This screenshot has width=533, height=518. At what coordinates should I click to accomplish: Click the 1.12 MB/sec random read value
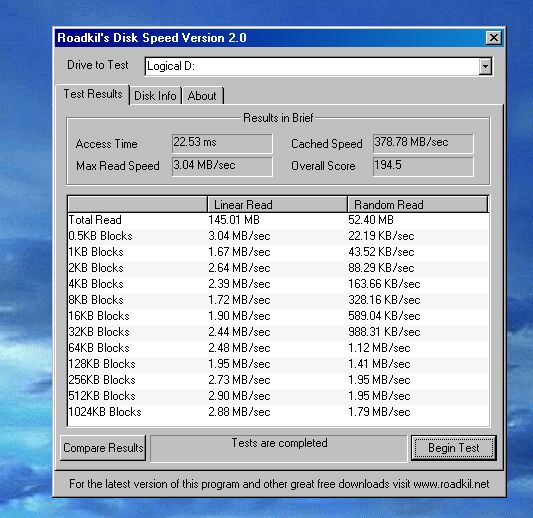click(379, 348)
